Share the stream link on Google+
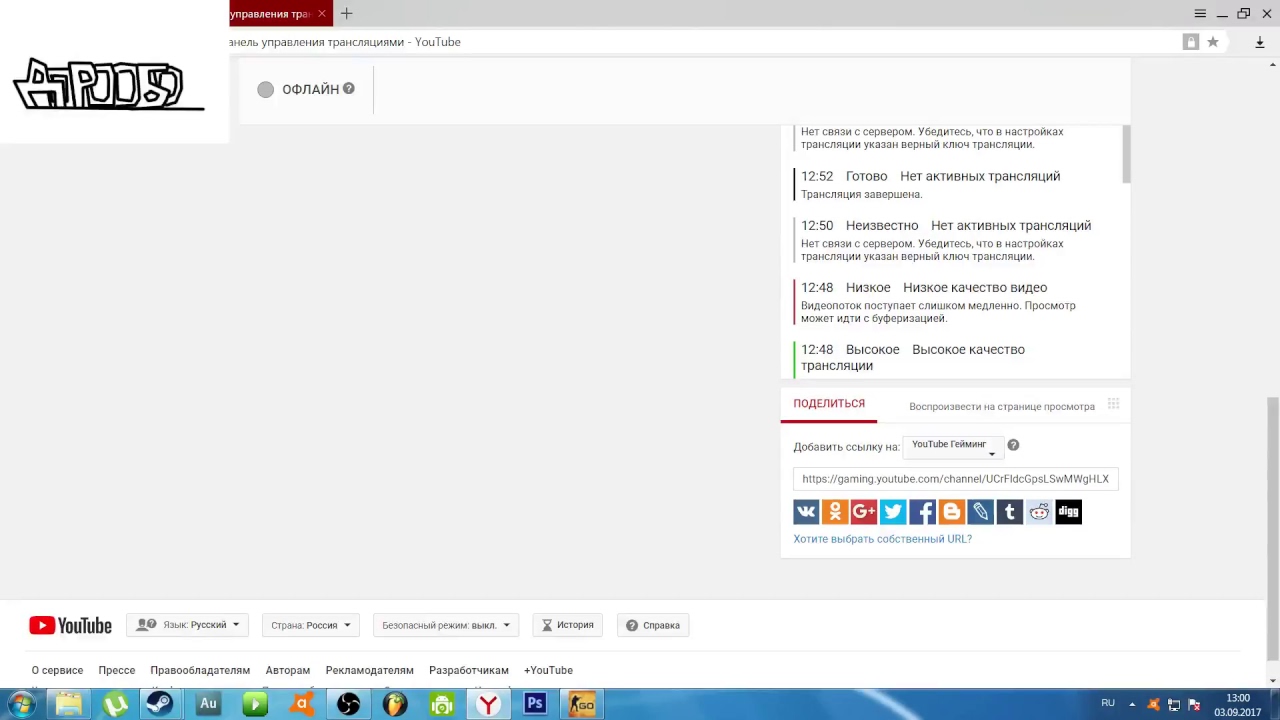The width and height of the screenshot is (1280, 720). [864, 512]
